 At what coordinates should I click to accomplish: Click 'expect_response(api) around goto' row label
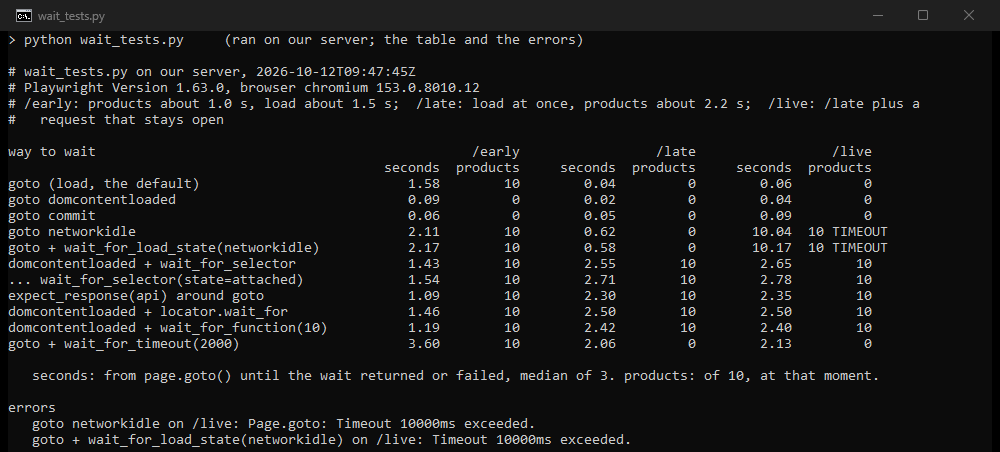pos(136,296)
